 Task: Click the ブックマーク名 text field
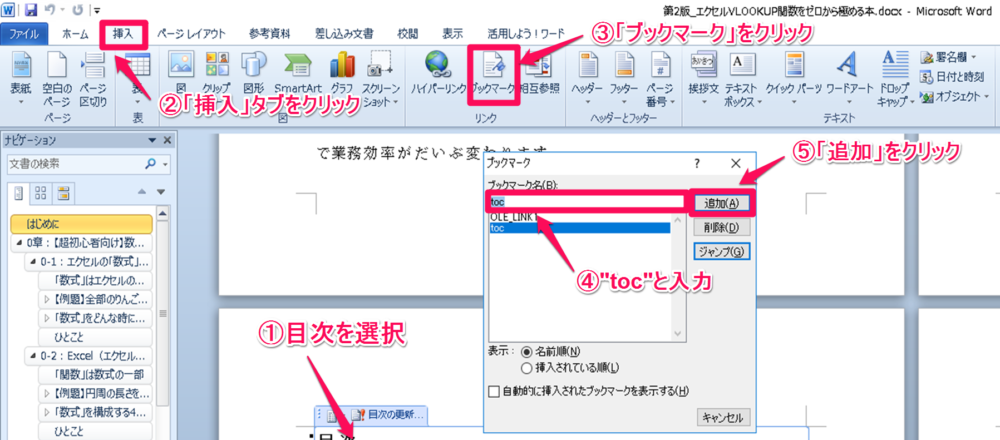[585, 202]
